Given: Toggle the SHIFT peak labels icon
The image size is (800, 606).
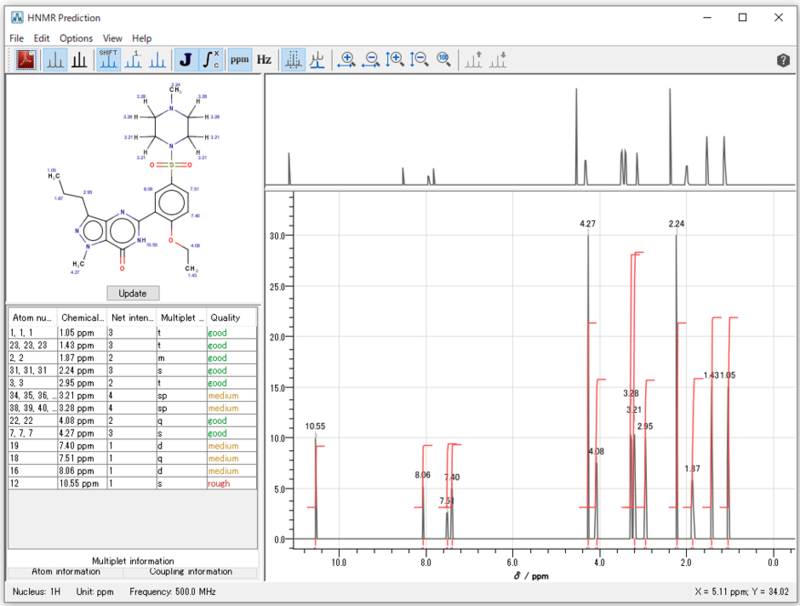Looking at the screenshot, I should 108,60.
